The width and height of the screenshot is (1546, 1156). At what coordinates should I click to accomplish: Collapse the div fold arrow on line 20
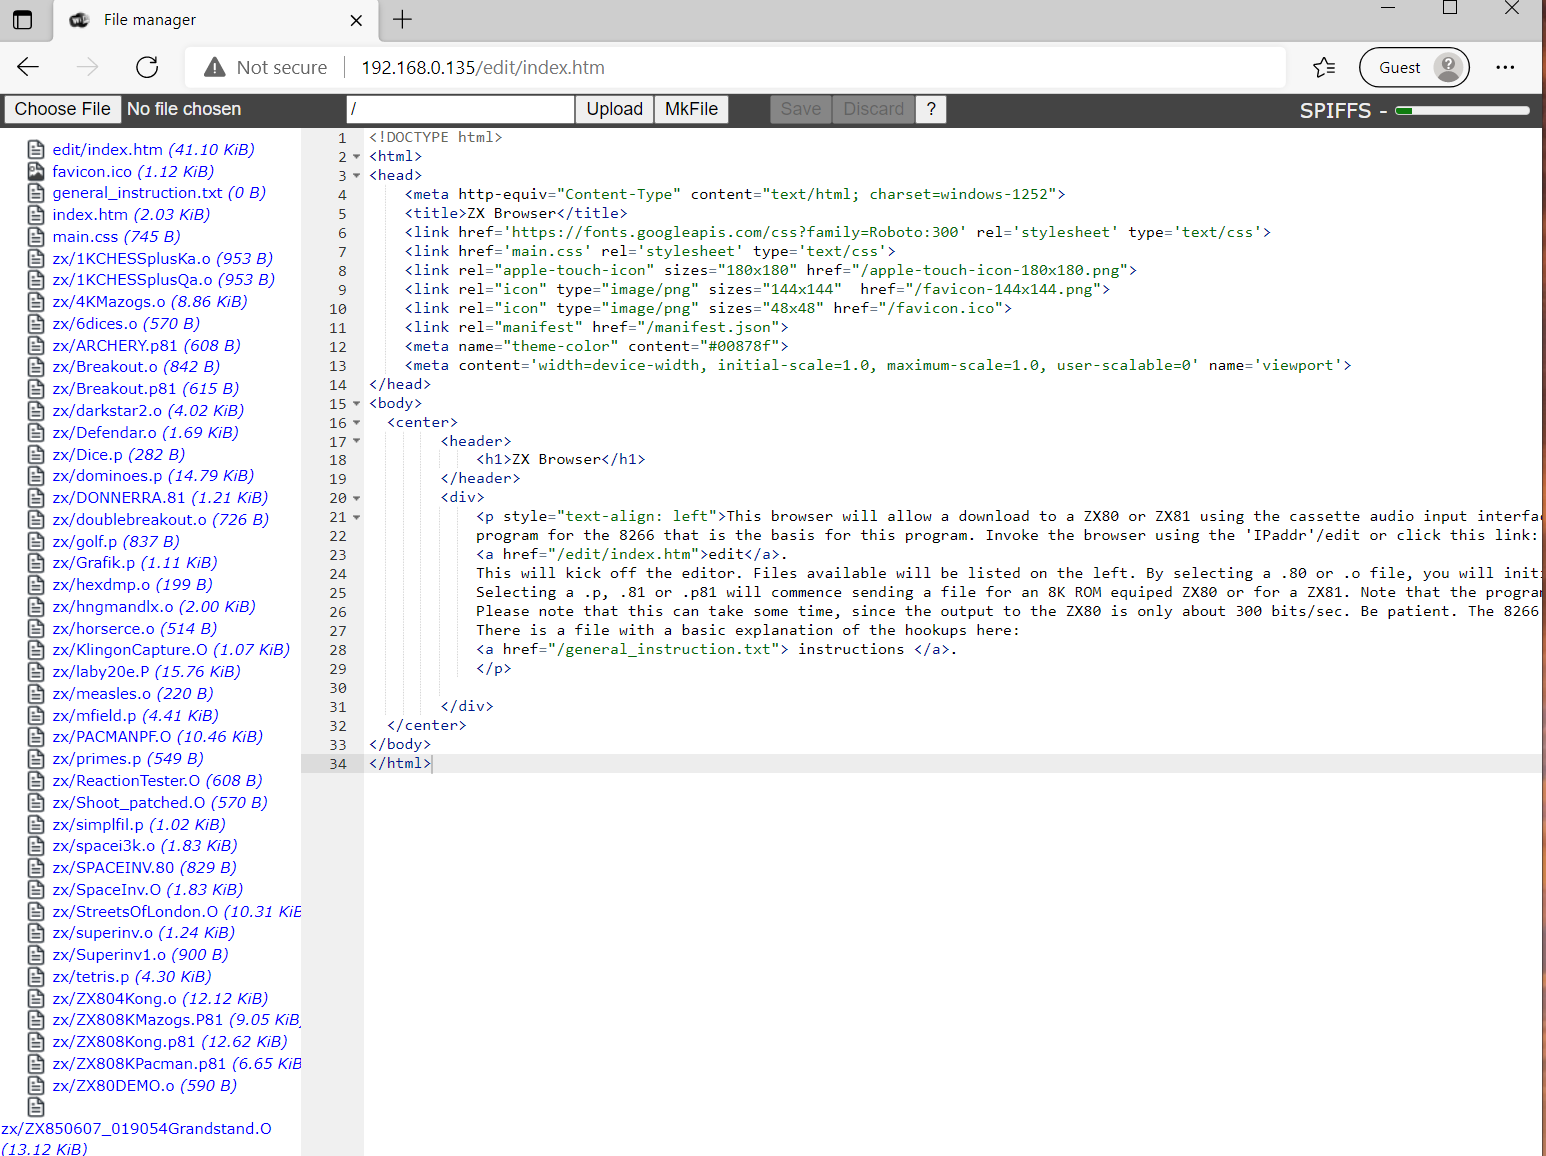[357, 498]
